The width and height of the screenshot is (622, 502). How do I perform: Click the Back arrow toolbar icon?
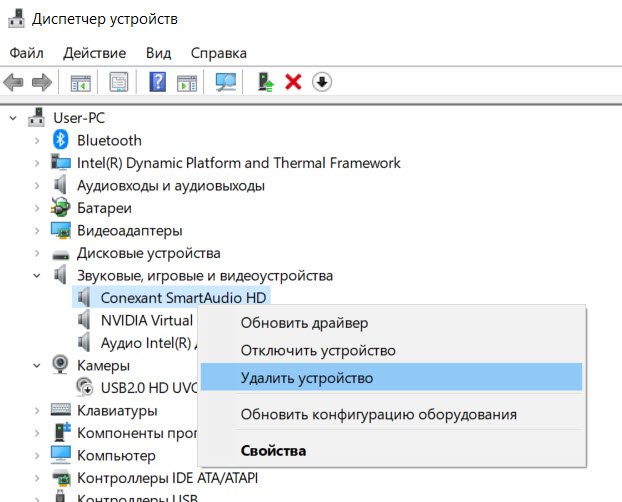tap(13, 83)
